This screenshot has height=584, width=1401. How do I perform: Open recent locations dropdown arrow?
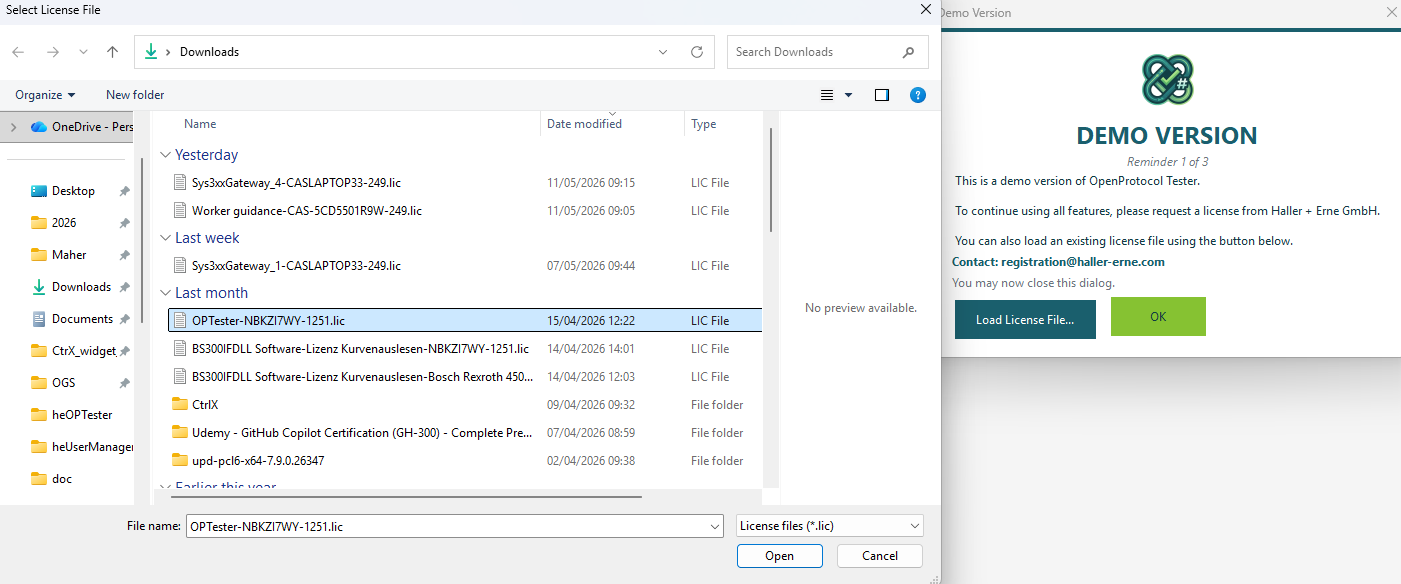pos(83,52)
